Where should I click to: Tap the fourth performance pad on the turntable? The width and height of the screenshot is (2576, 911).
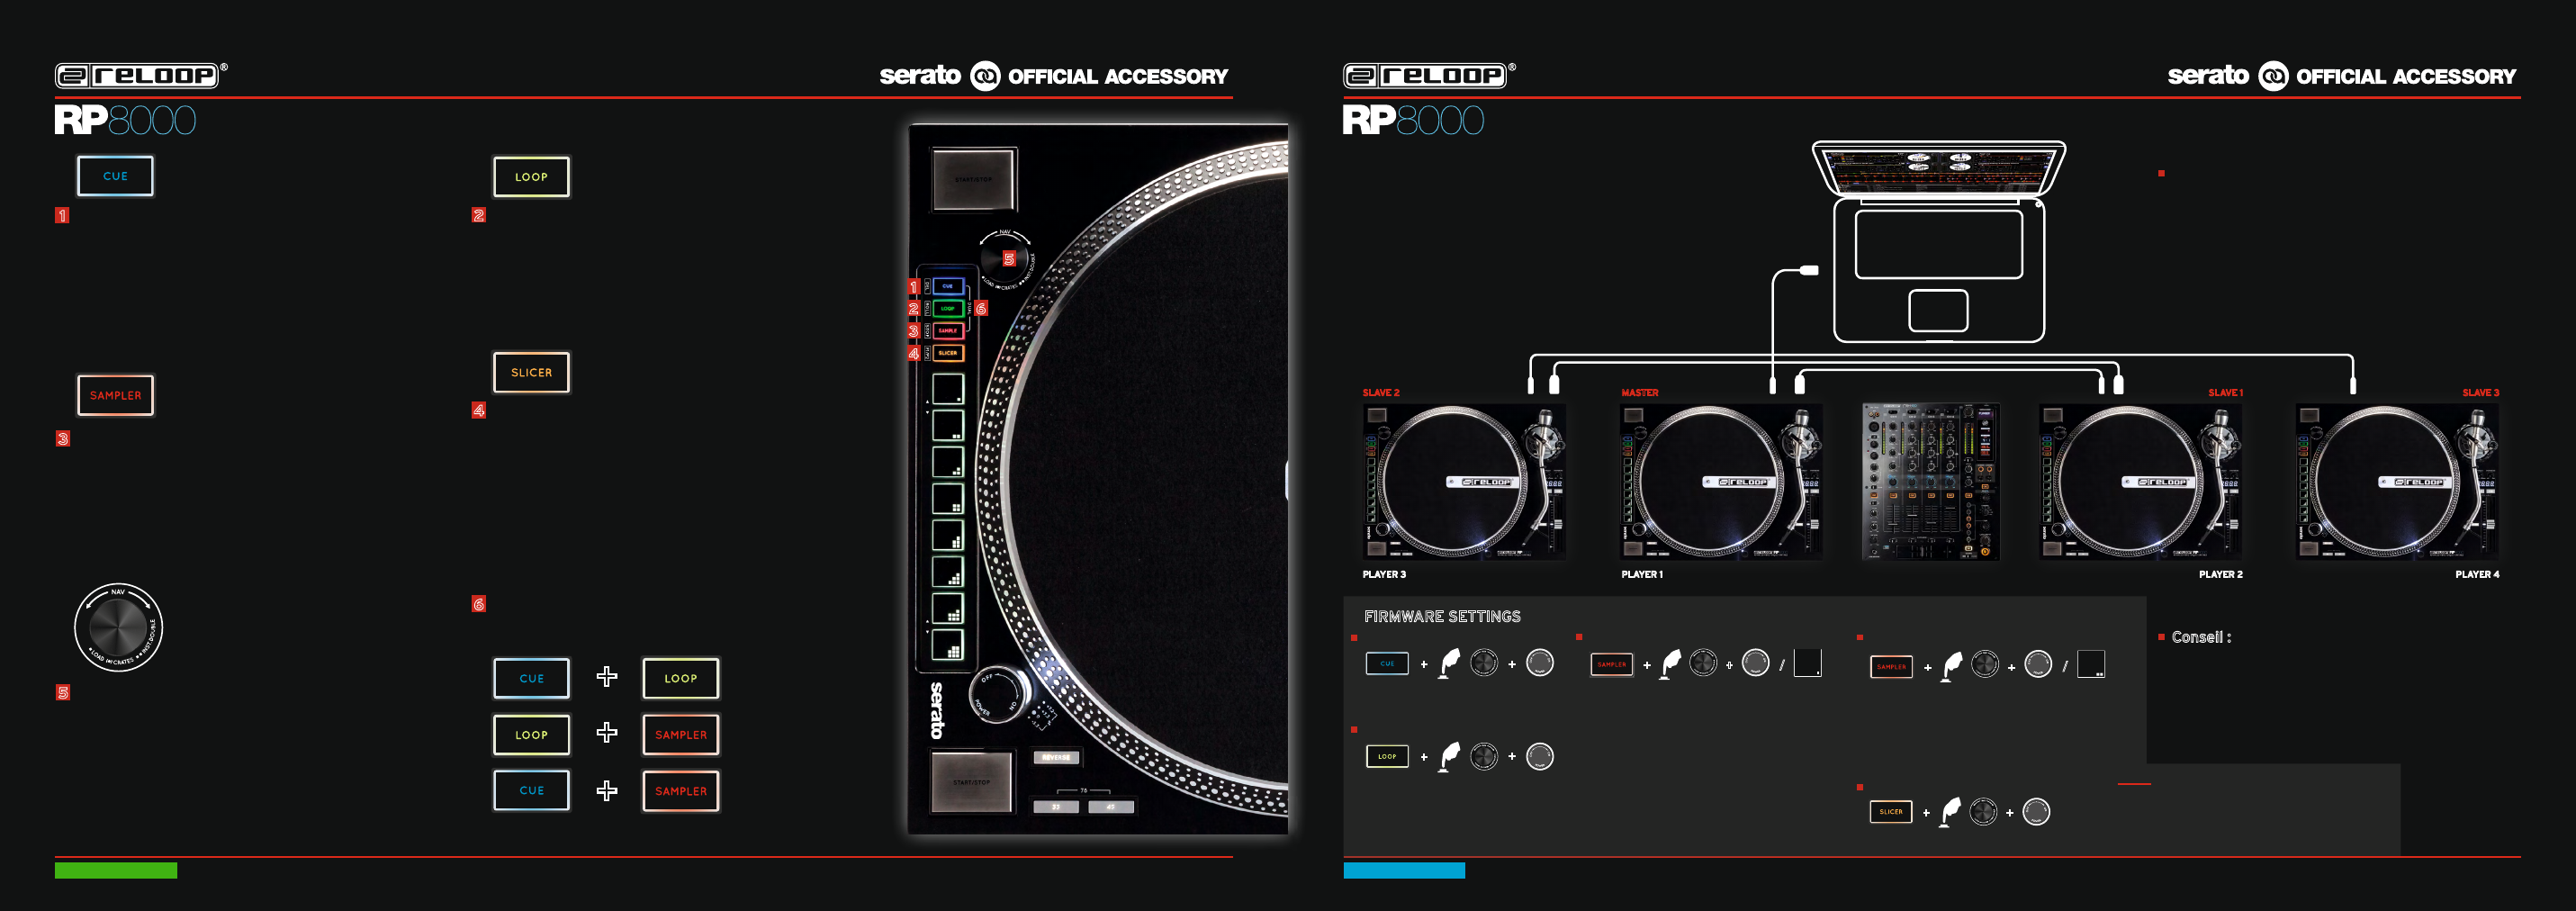[x=947, y=498]
